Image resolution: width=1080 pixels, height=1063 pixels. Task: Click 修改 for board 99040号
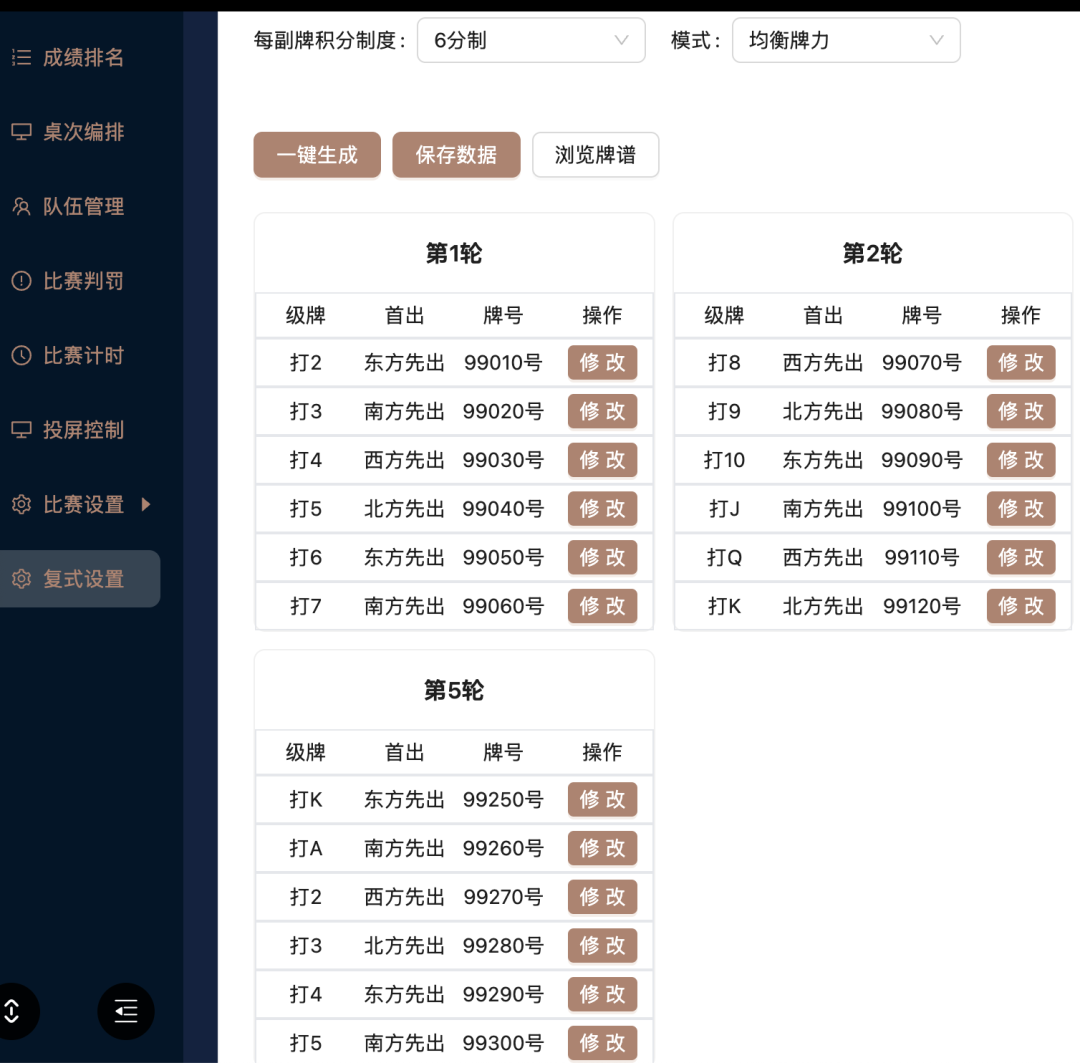pos(602,508)
